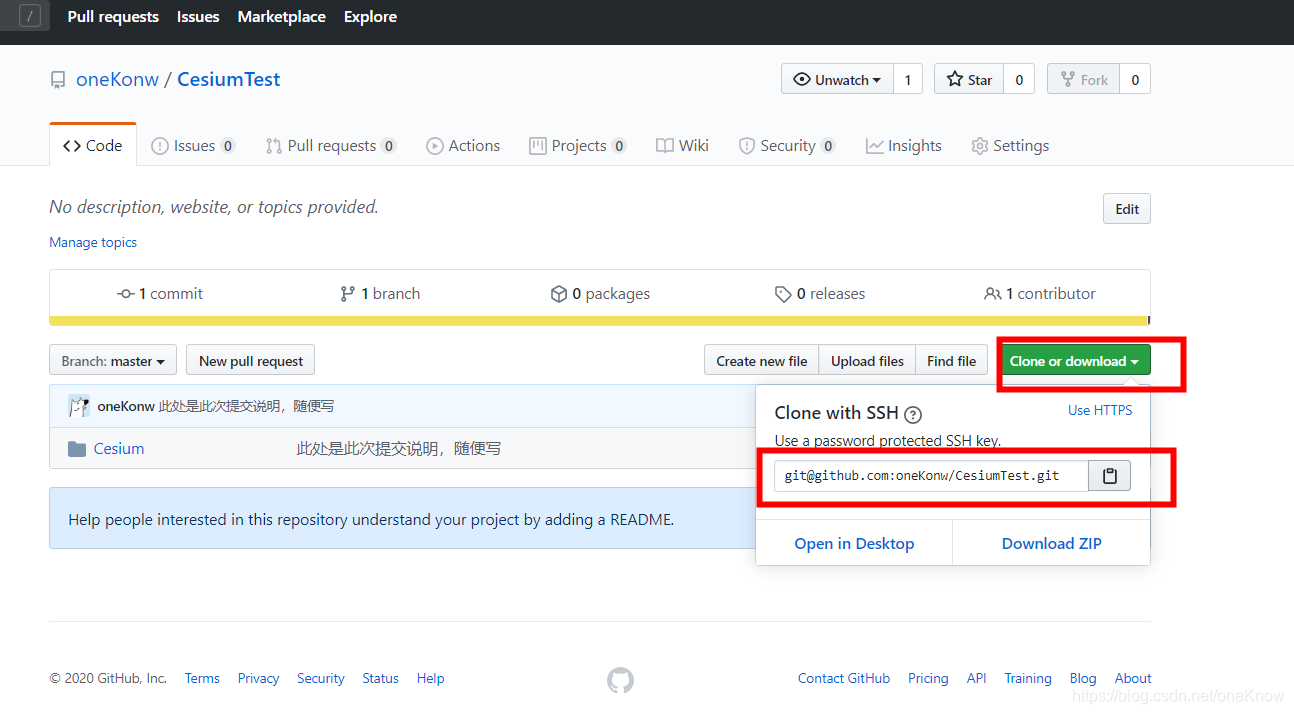
Task: Click the Cesium folder icon
Action: 77,449
